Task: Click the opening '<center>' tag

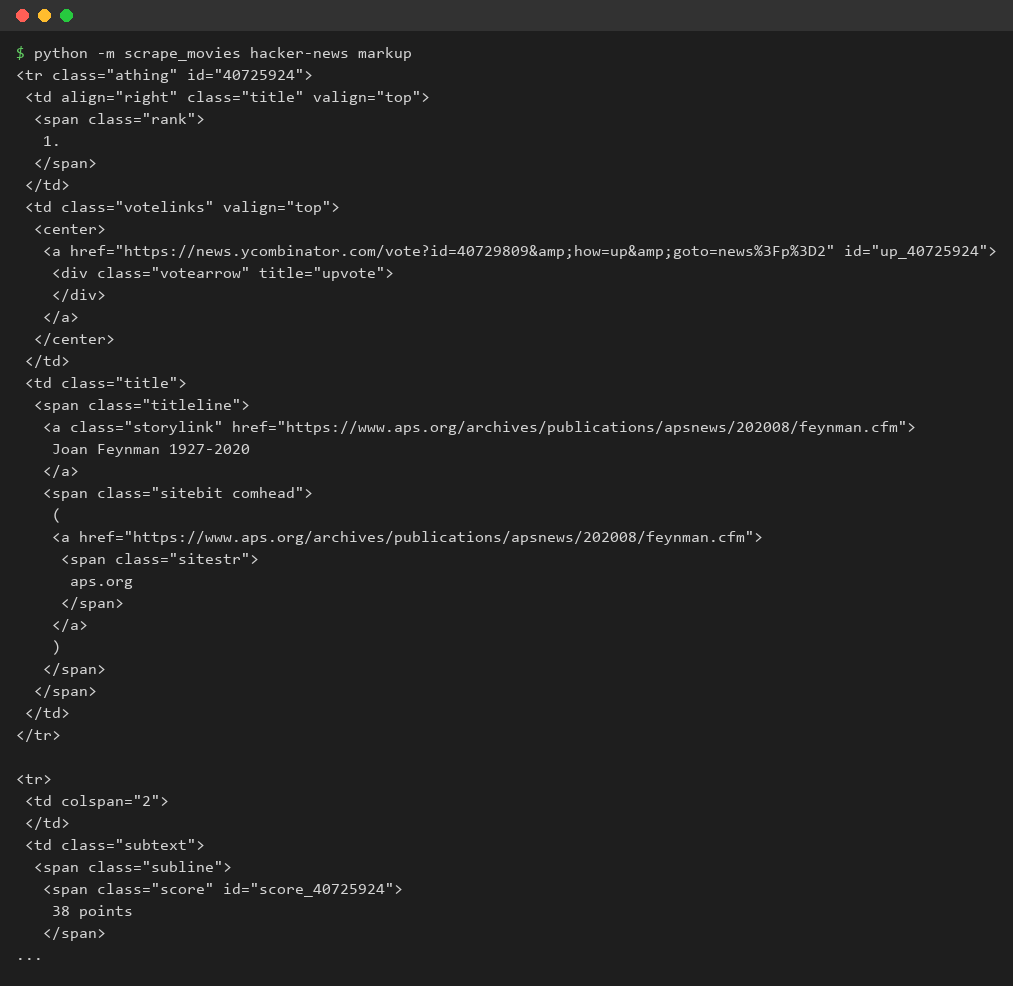Action: [70, 229]
